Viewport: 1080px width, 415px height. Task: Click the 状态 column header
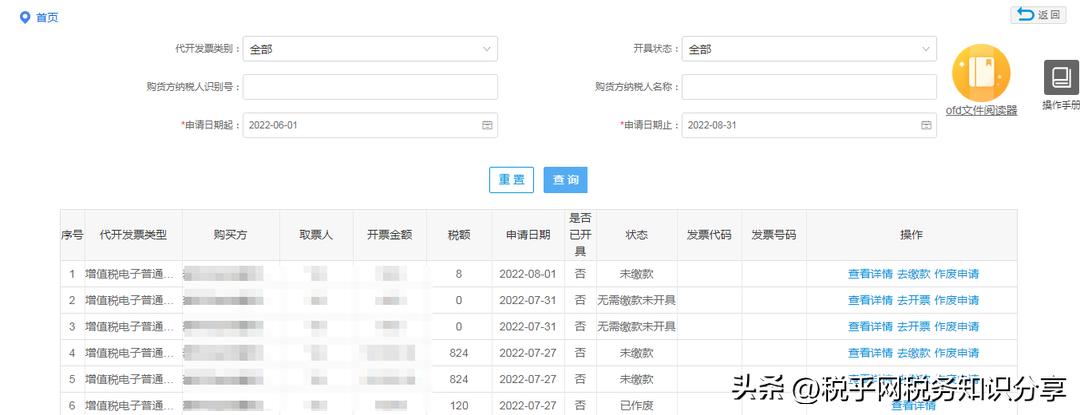pyautogui.click(x=636, y=235)
